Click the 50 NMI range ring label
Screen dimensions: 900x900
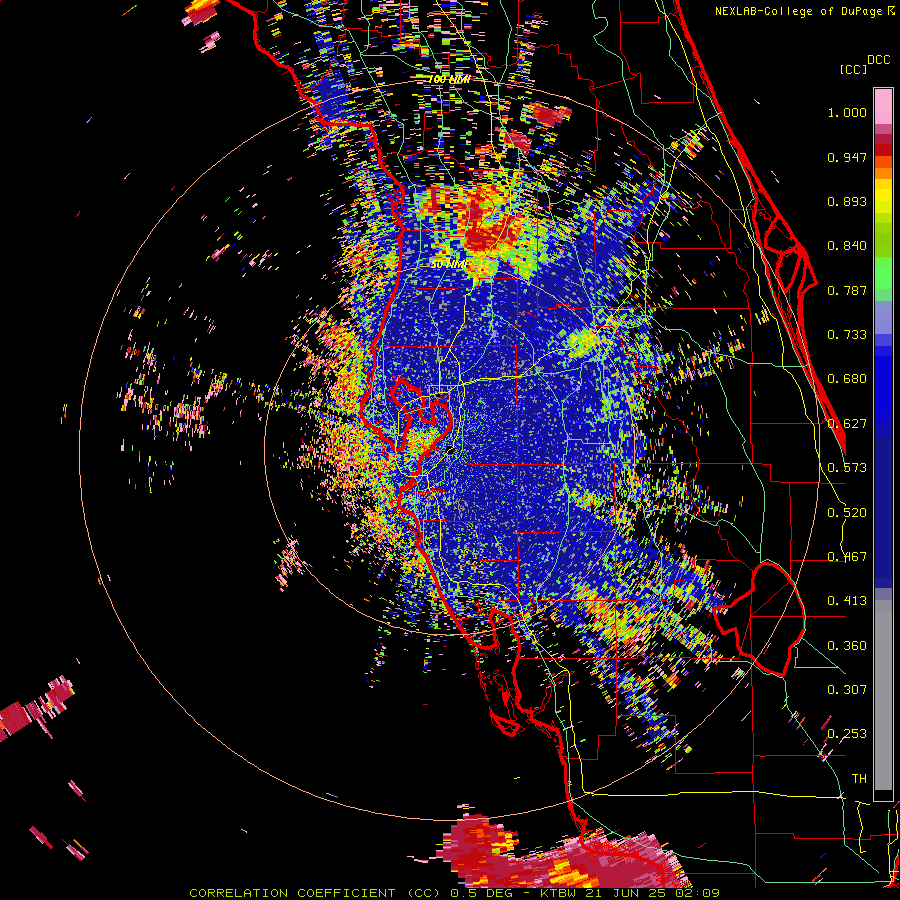pyautogui.click(x=449, y=265)
